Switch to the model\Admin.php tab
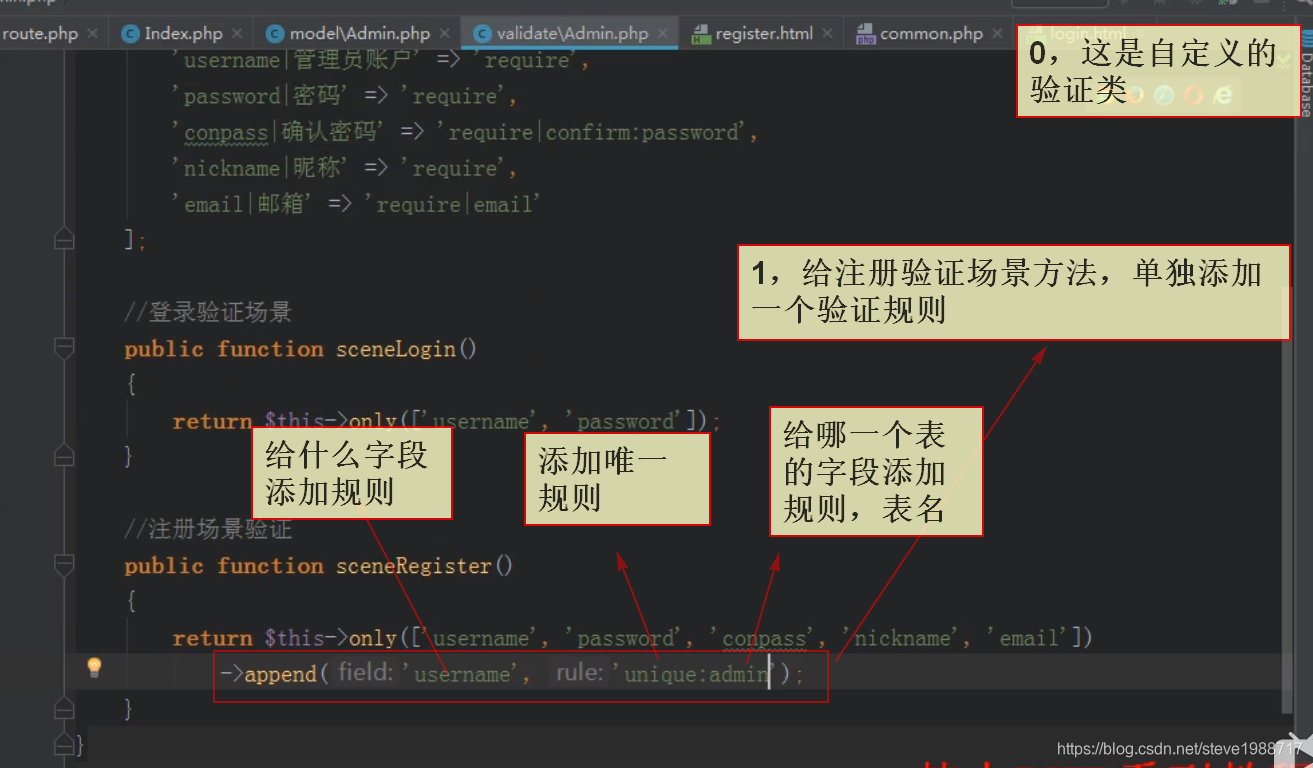The width and height of the screenshot is (1313, 768). [x=360, y=33]
